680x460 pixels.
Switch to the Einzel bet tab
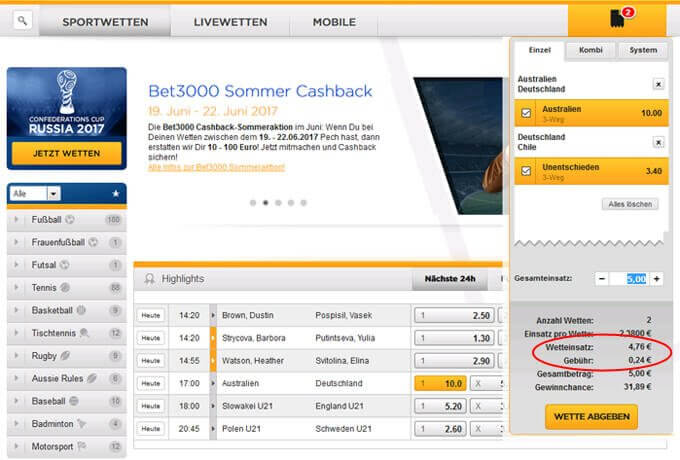pos(539,50)
